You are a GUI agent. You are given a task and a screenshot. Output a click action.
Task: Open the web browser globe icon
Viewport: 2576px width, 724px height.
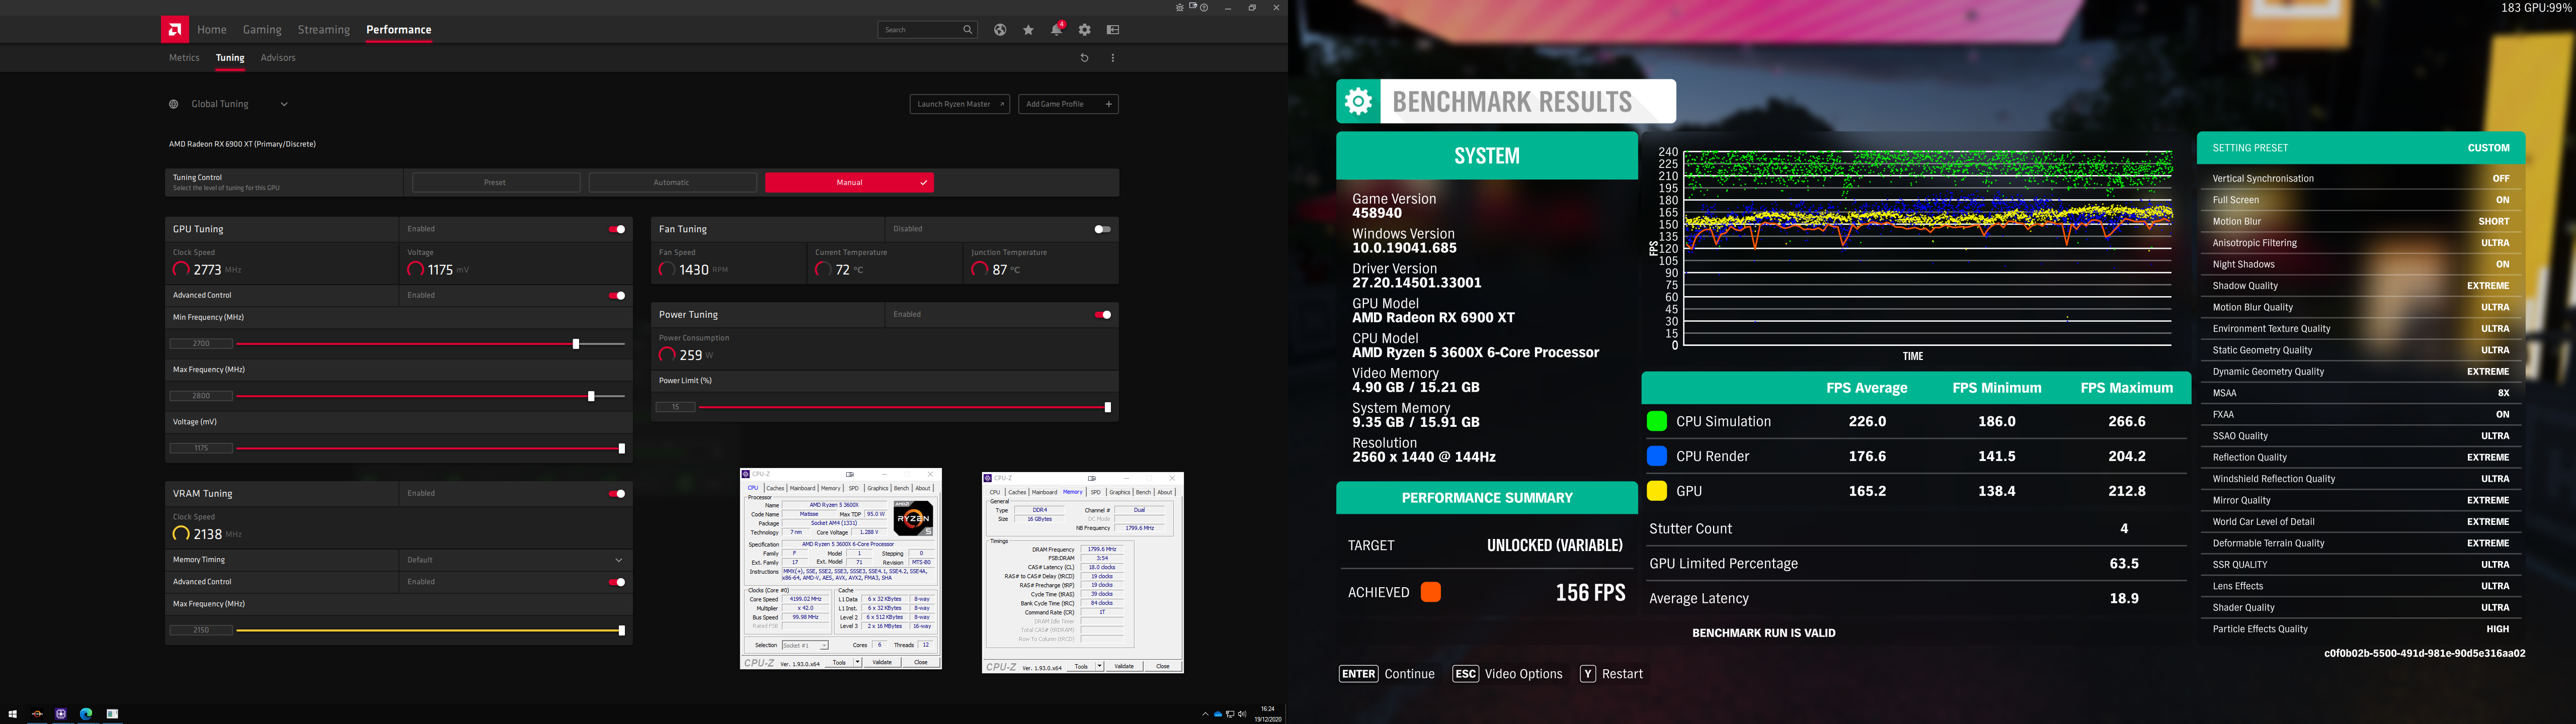tap(1000, 30)
